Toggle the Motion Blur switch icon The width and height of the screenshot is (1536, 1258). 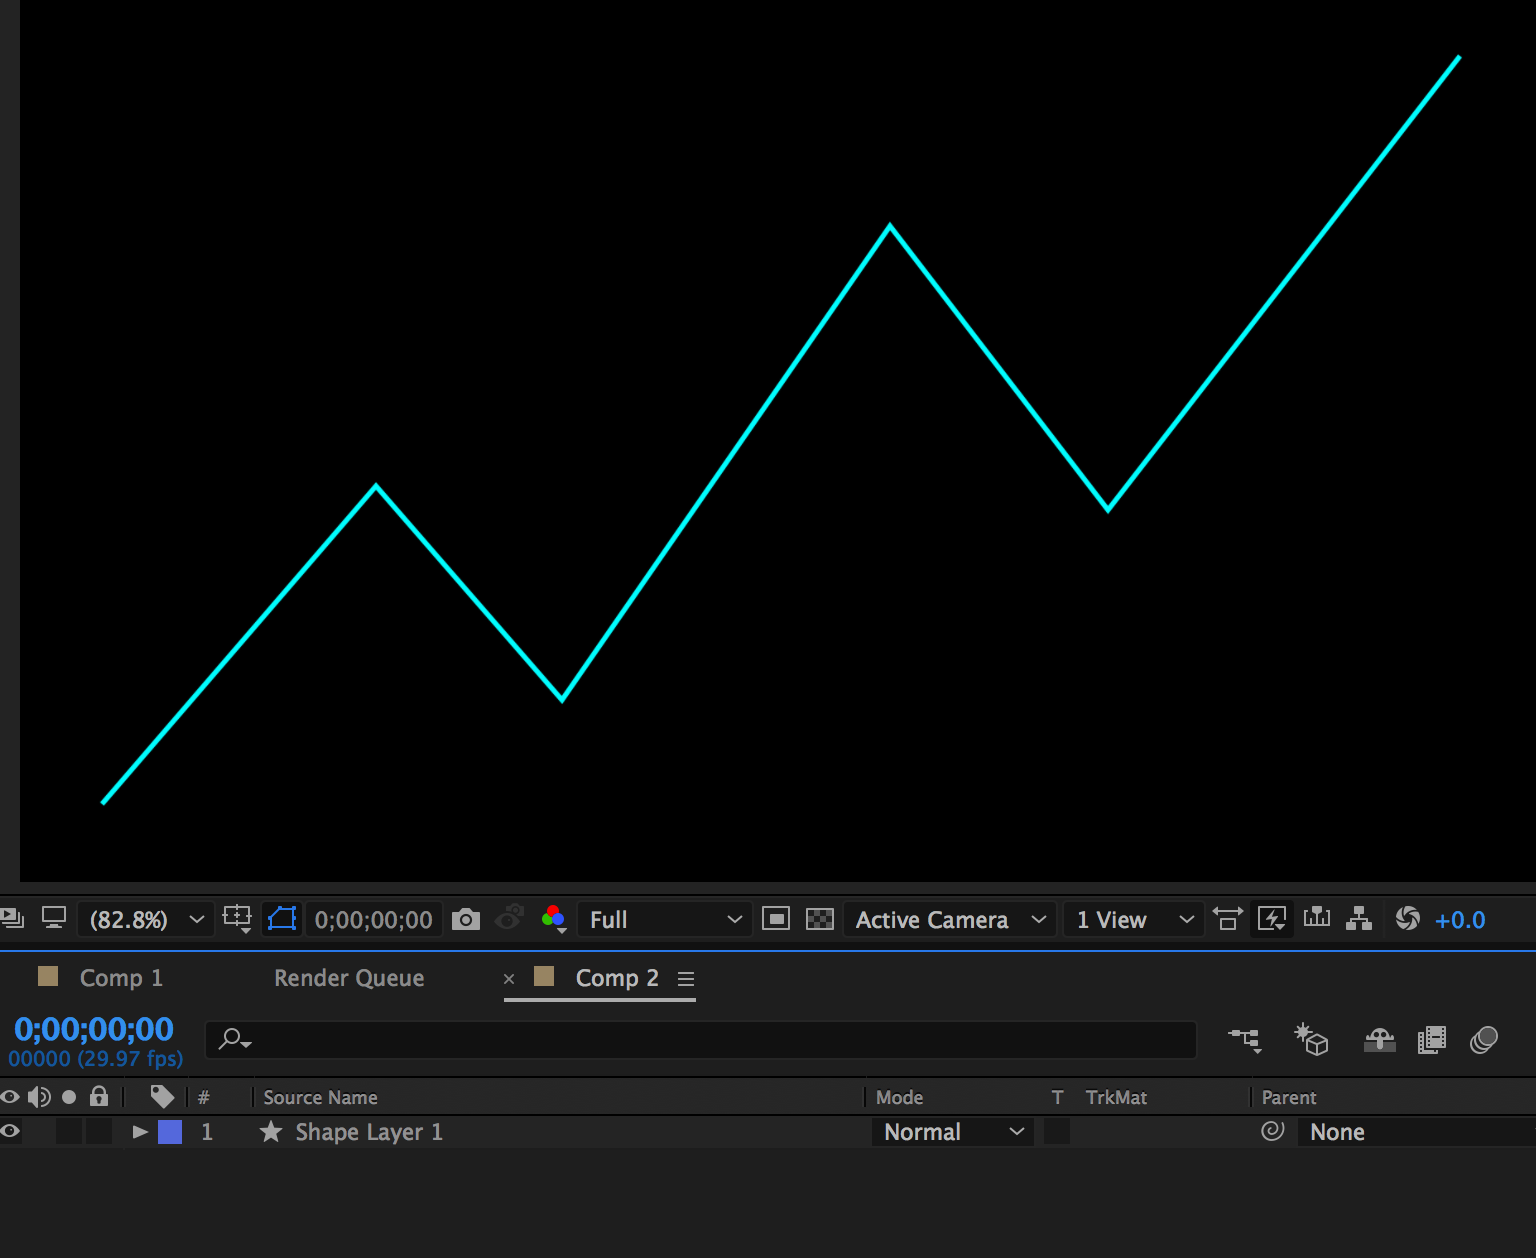click(1484, 1040)
